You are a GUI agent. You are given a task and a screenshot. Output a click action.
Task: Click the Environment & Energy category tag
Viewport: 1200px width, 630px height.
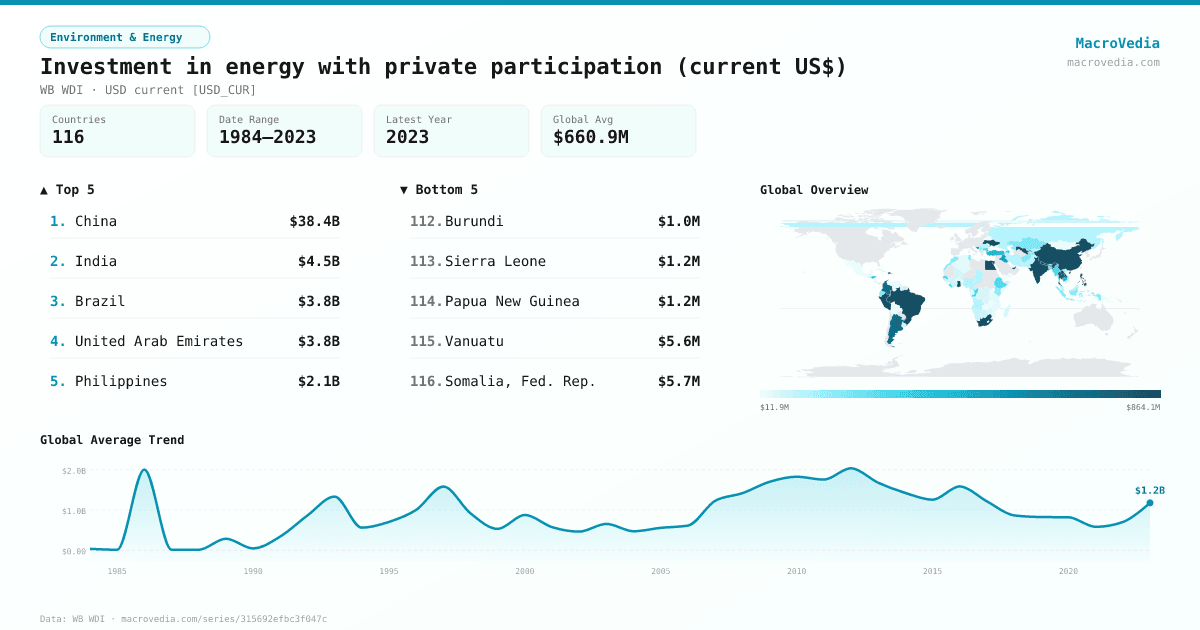[125, 37]
